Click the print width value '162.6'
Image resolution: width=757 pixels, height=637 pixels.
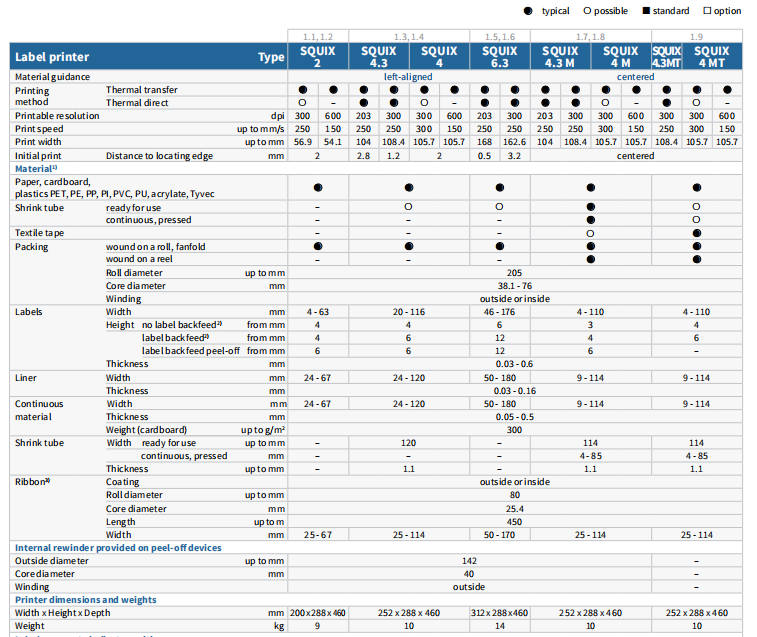click(514, 142)
